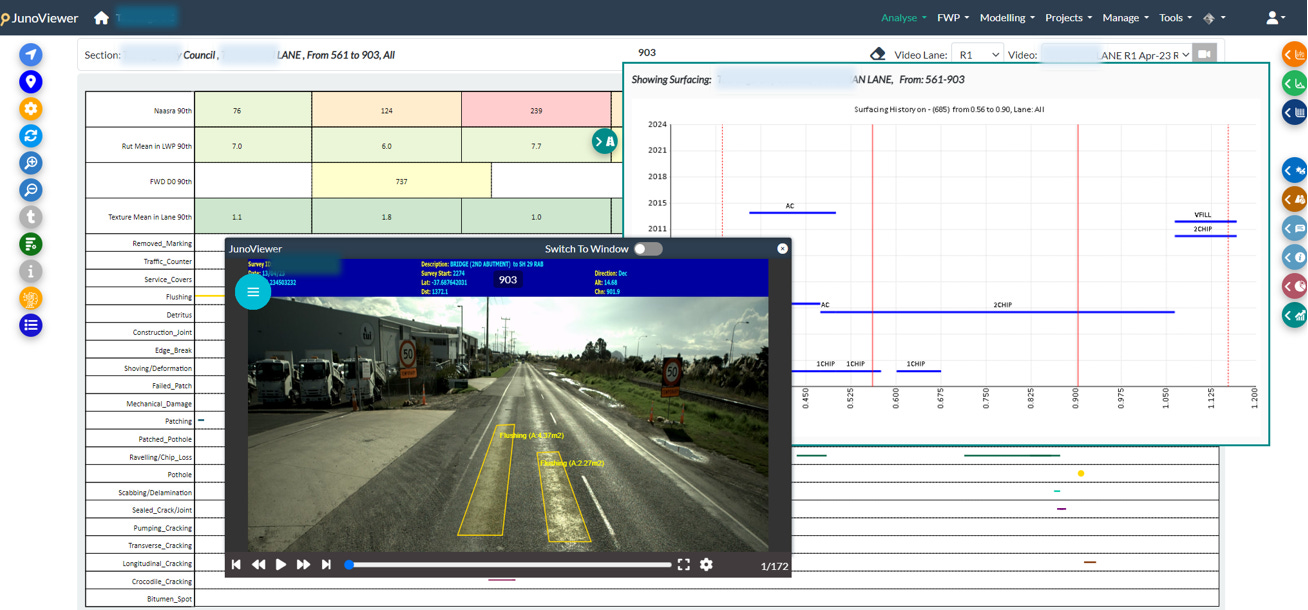The width and height of the screenshot is (1308, 610).
Task: Click the 903 chainage badge in video
Action: coord(508,280)
